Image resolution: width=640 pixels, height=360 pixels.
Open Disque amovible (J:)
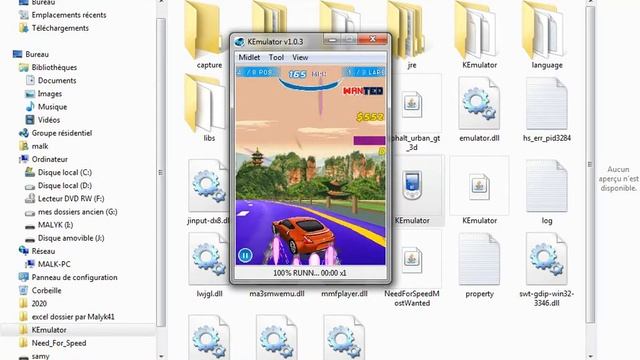[x=71, y=238]
